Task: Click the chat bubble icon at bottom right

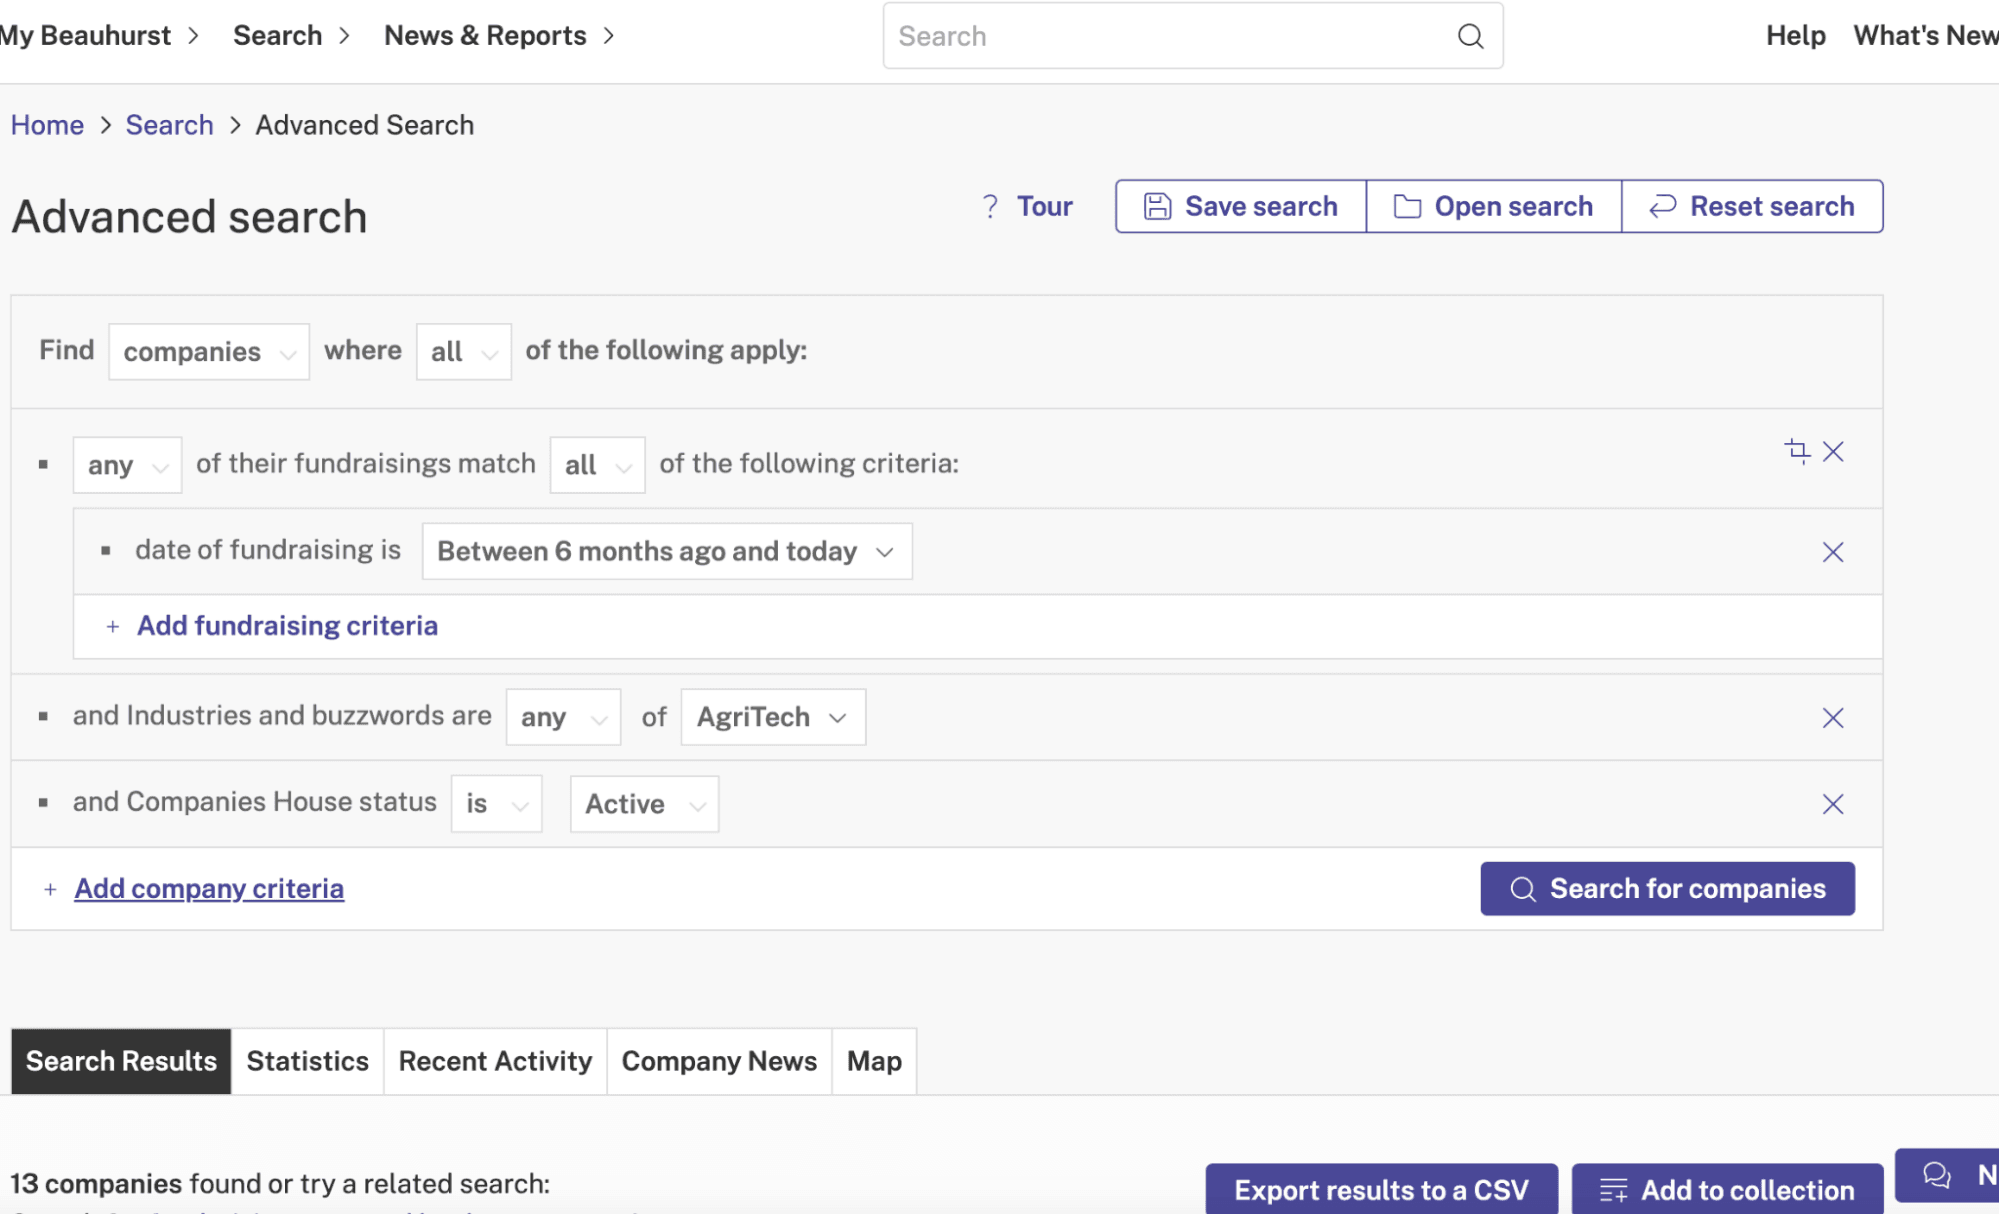Action: 1937,1175
